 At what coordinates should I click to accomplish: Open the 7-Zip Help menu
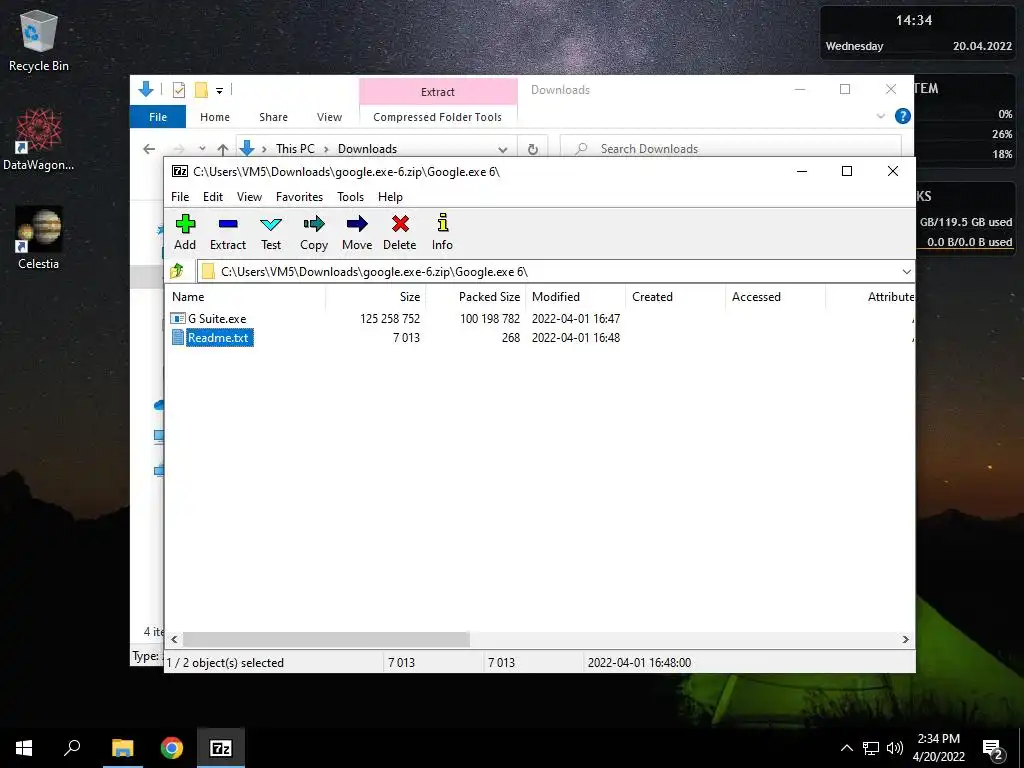point(390,197)
